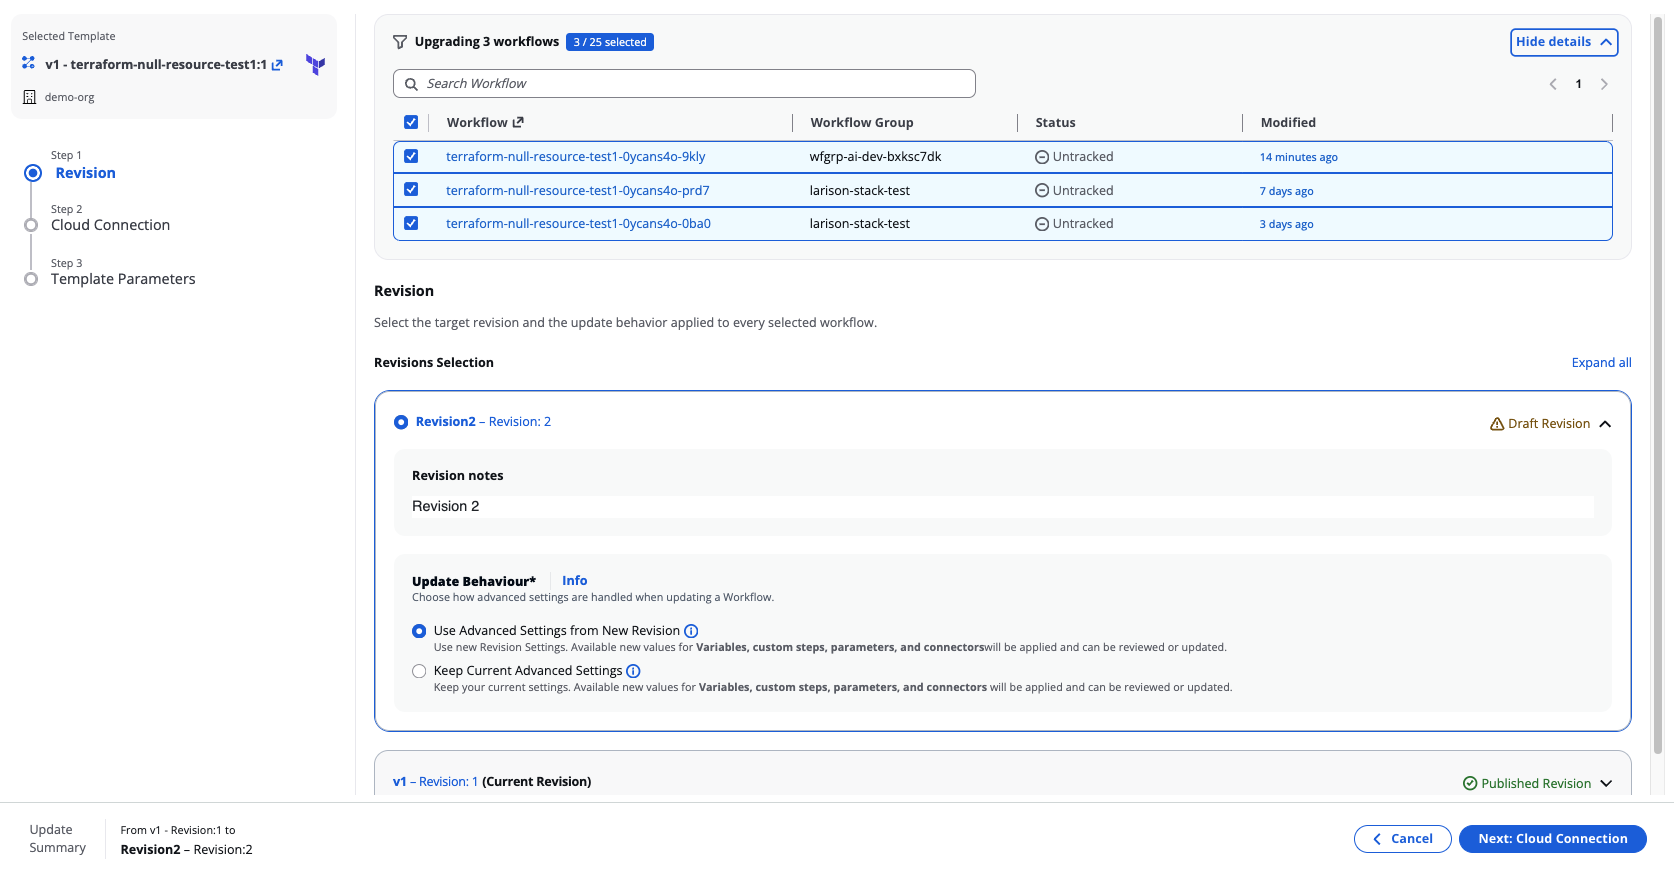The image size is (1674, 871).
Task: Click the Revision2 – Revision: 2 title
Action: [x=483, y=422]
